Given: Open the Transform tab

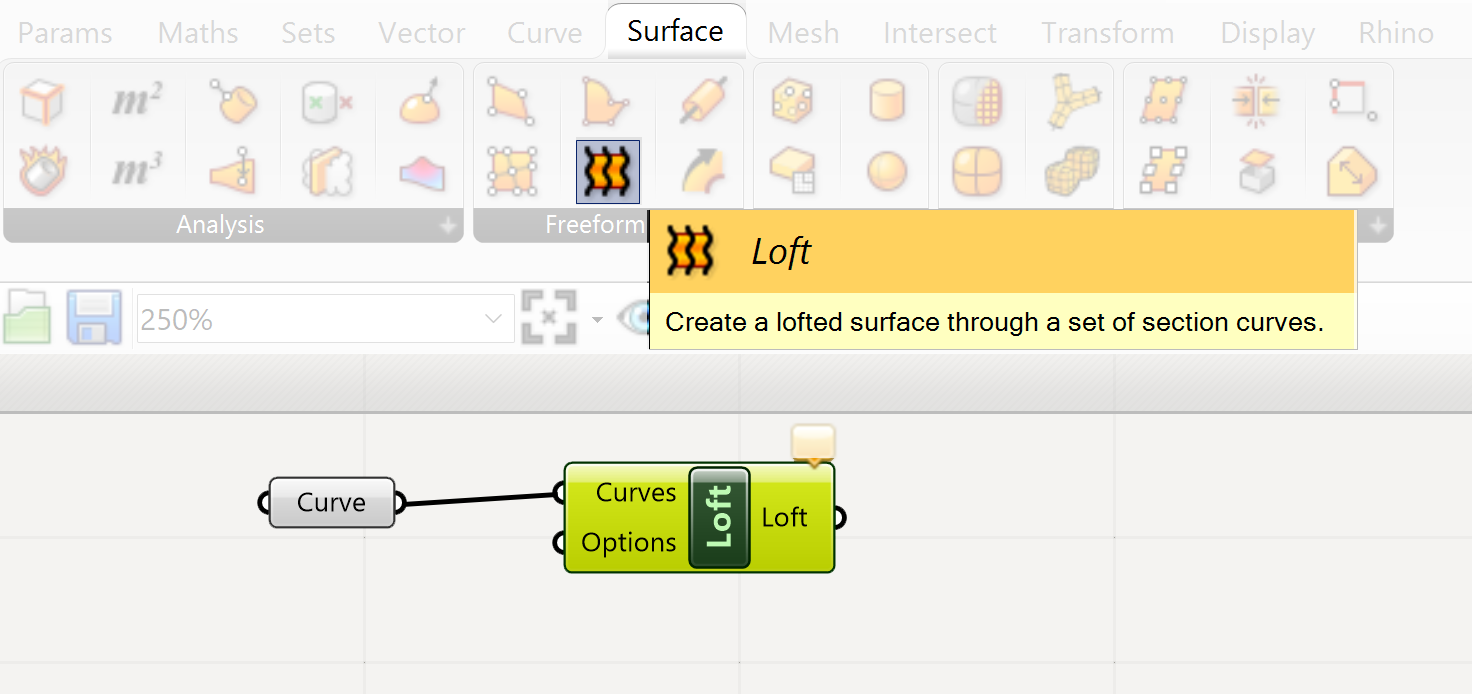Looking at the screenshot, I should pos(1107,33).
